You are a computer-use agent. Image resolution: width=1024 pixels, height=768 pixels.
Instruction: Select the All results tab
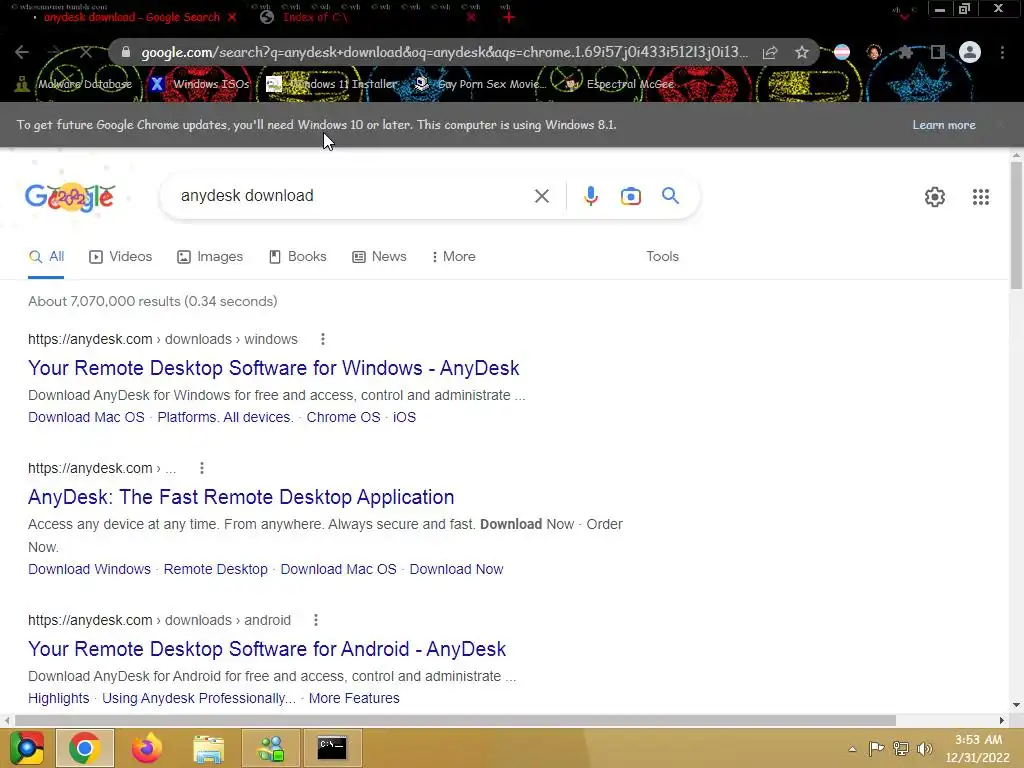tap(46, 257)
